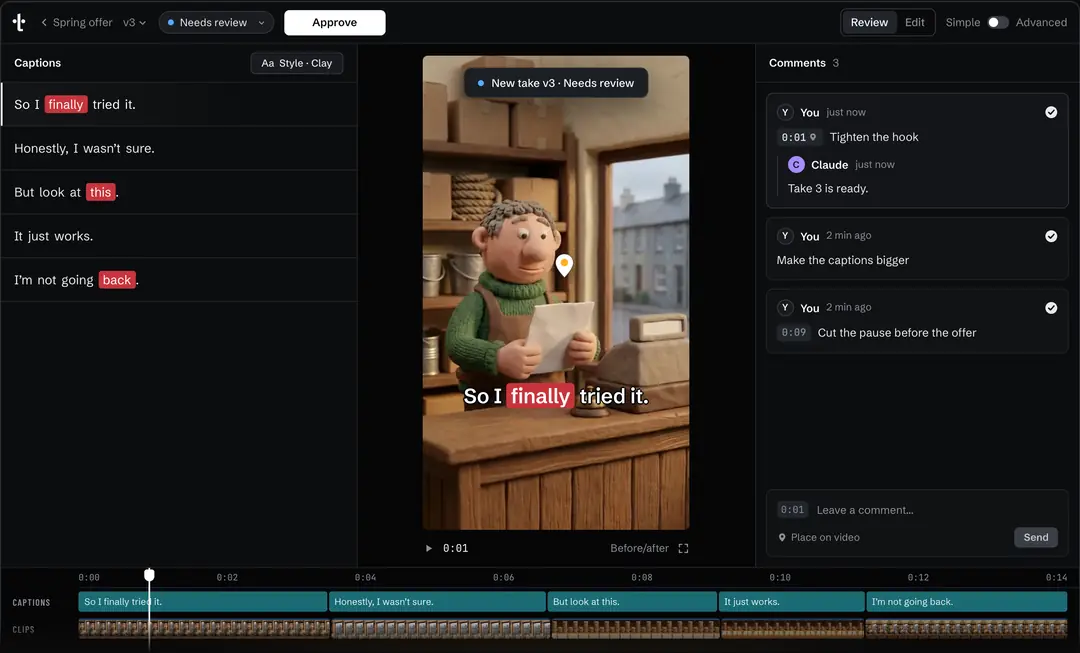Click the New take v3 Needs review badge
The image size is (1080, 653).
(556, 83)
